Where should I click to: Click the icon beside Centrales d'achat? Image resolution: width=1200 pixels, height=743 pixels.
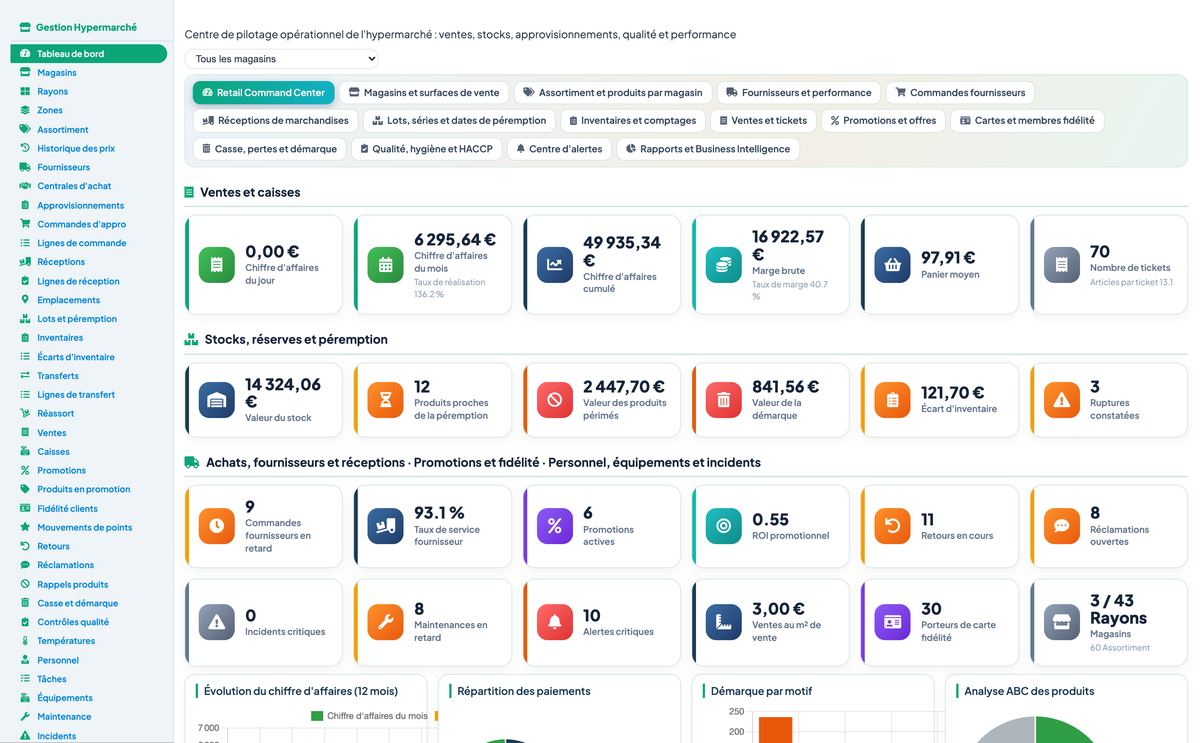pos(25,186)
